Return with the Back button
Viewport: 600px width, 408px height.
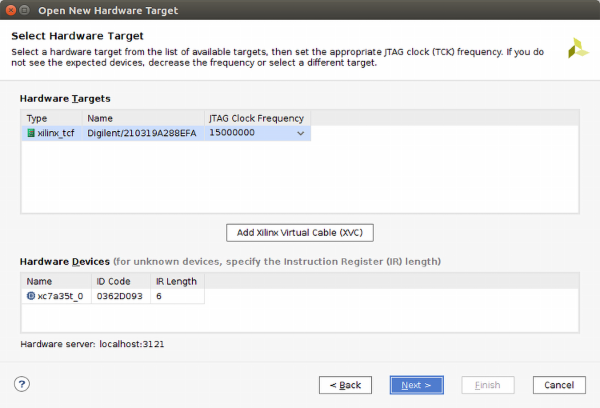(345, 385)
